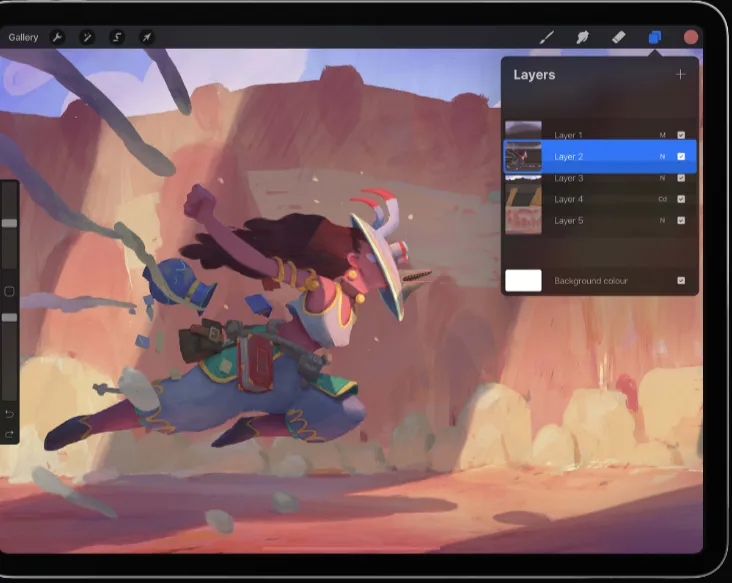Select the Eraser tool
732x583 pixels.
click(619, 37)
